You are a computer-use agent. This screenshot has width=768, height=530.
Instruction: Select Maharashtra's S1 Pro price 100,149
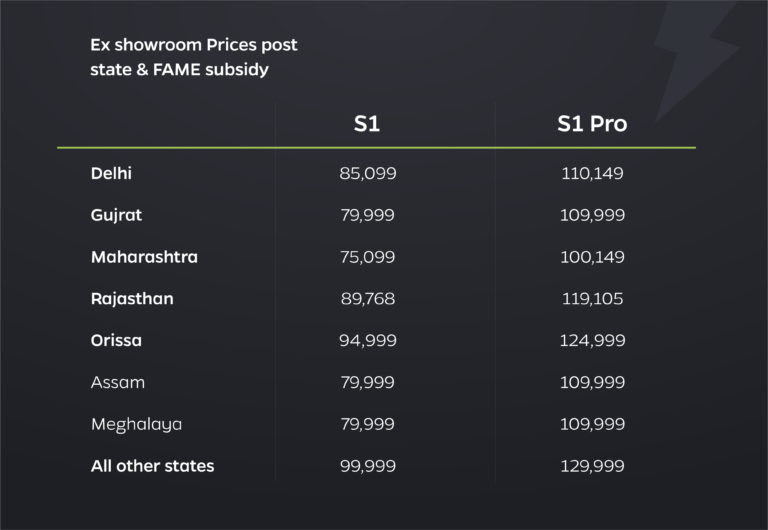pos(592,257)
